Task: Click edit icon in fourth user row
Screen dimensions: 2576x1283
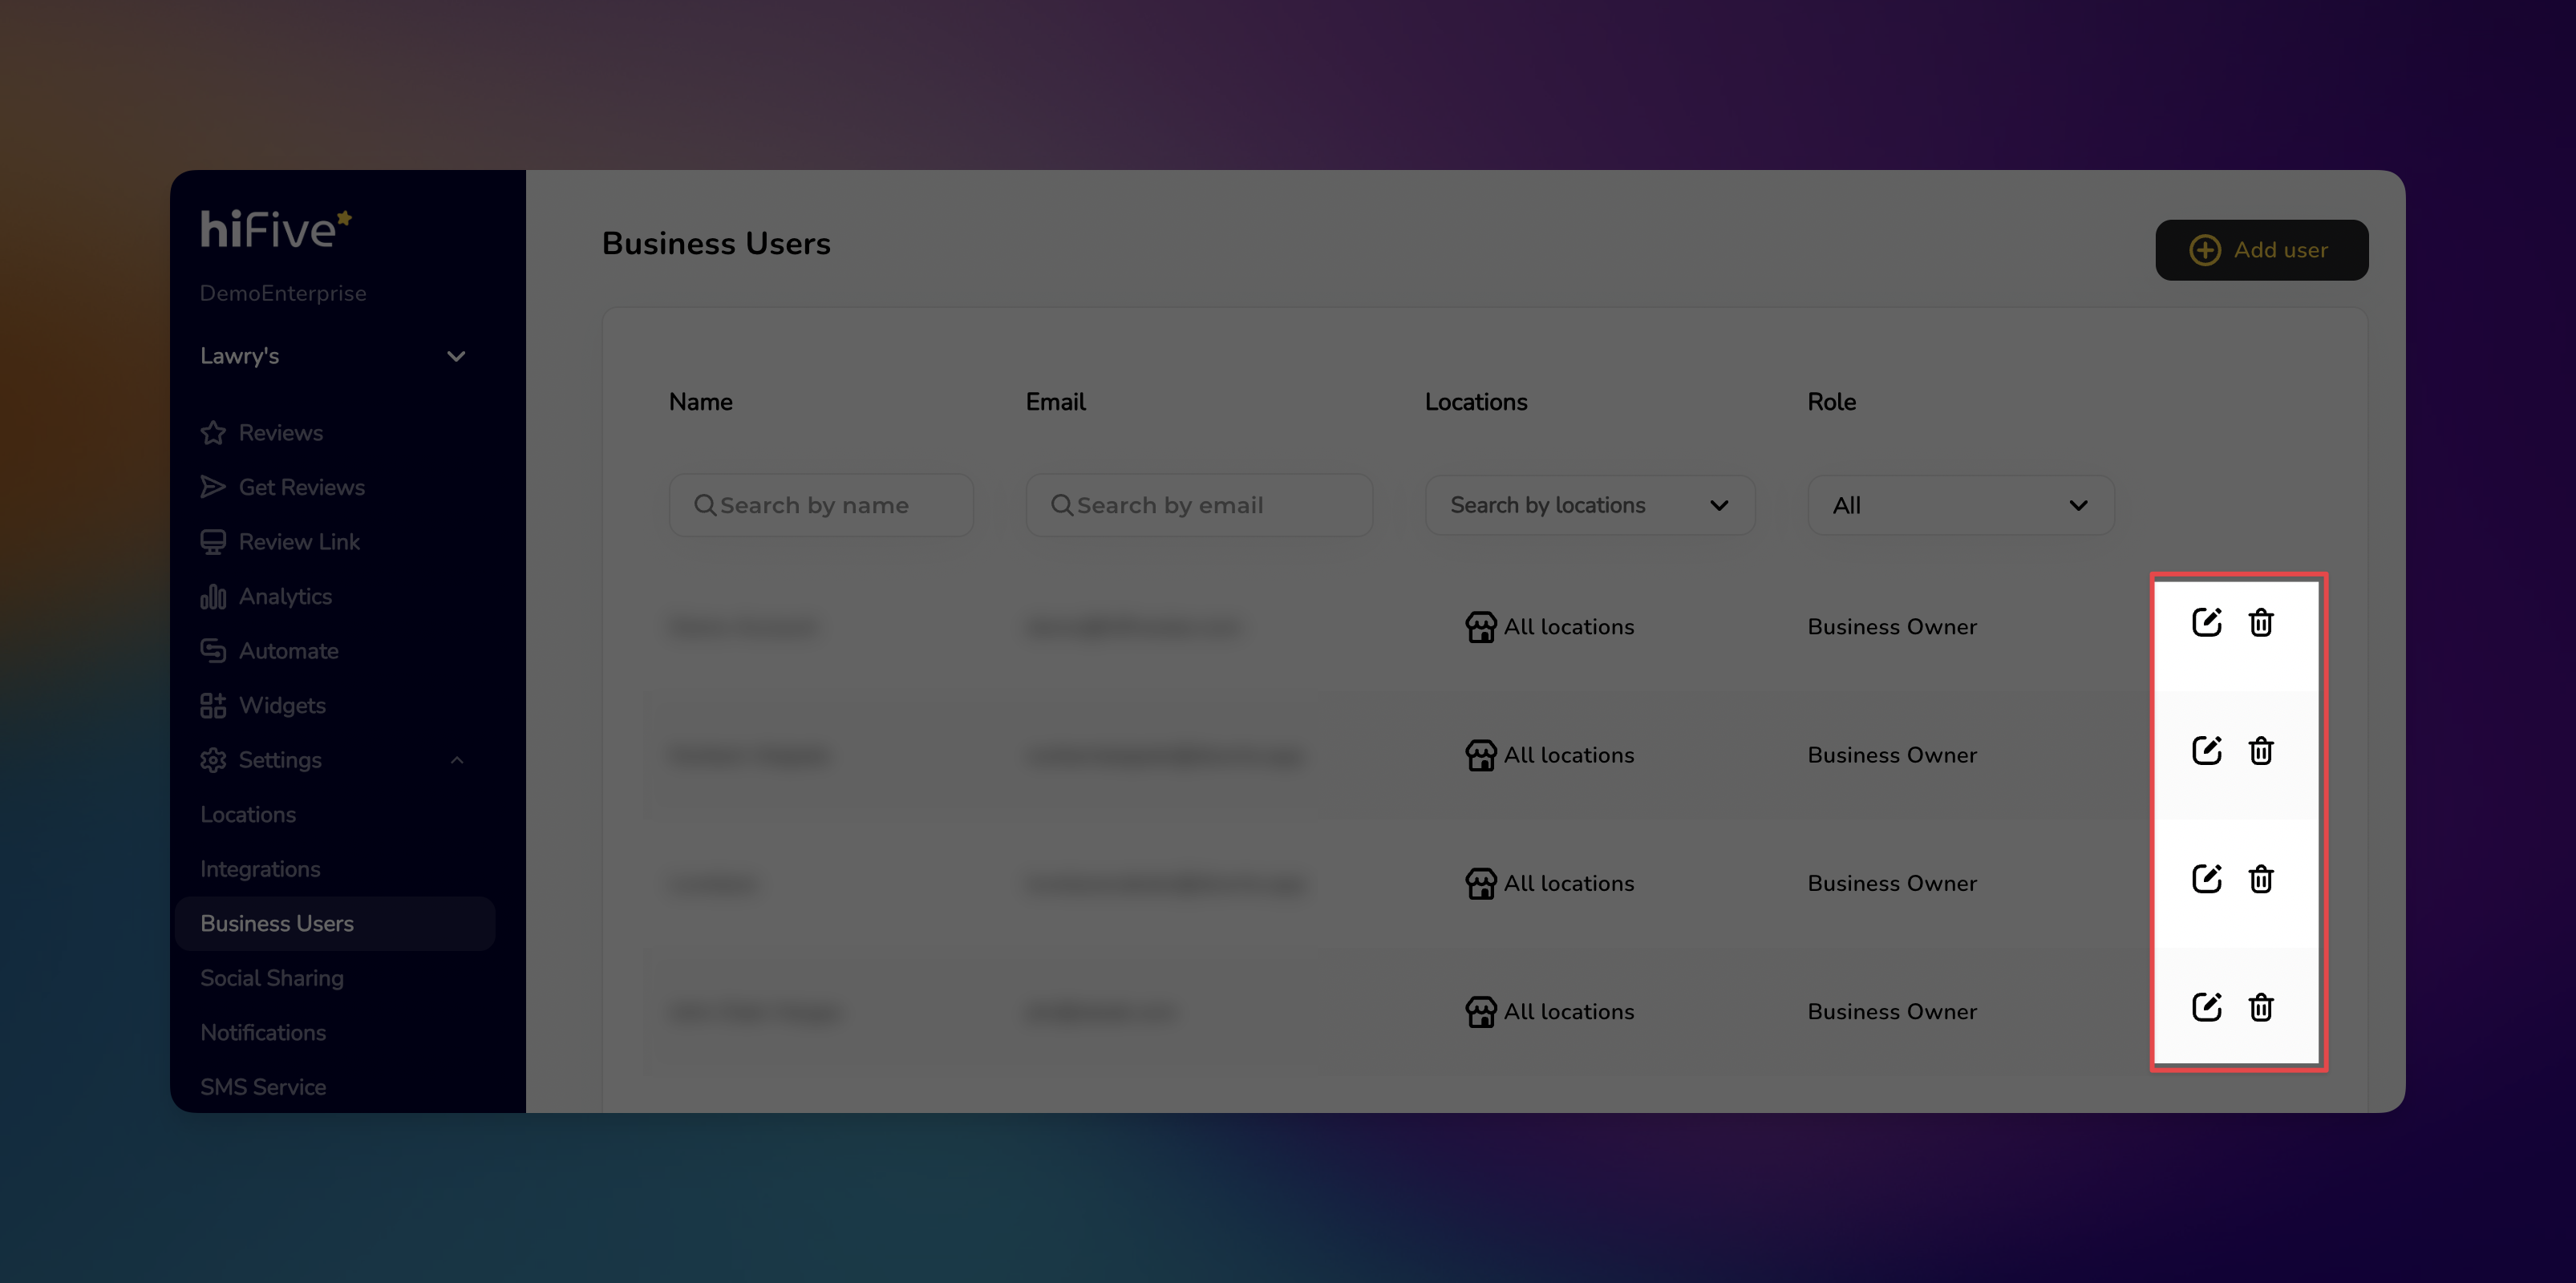Action: click(x=2206, y=1007)
